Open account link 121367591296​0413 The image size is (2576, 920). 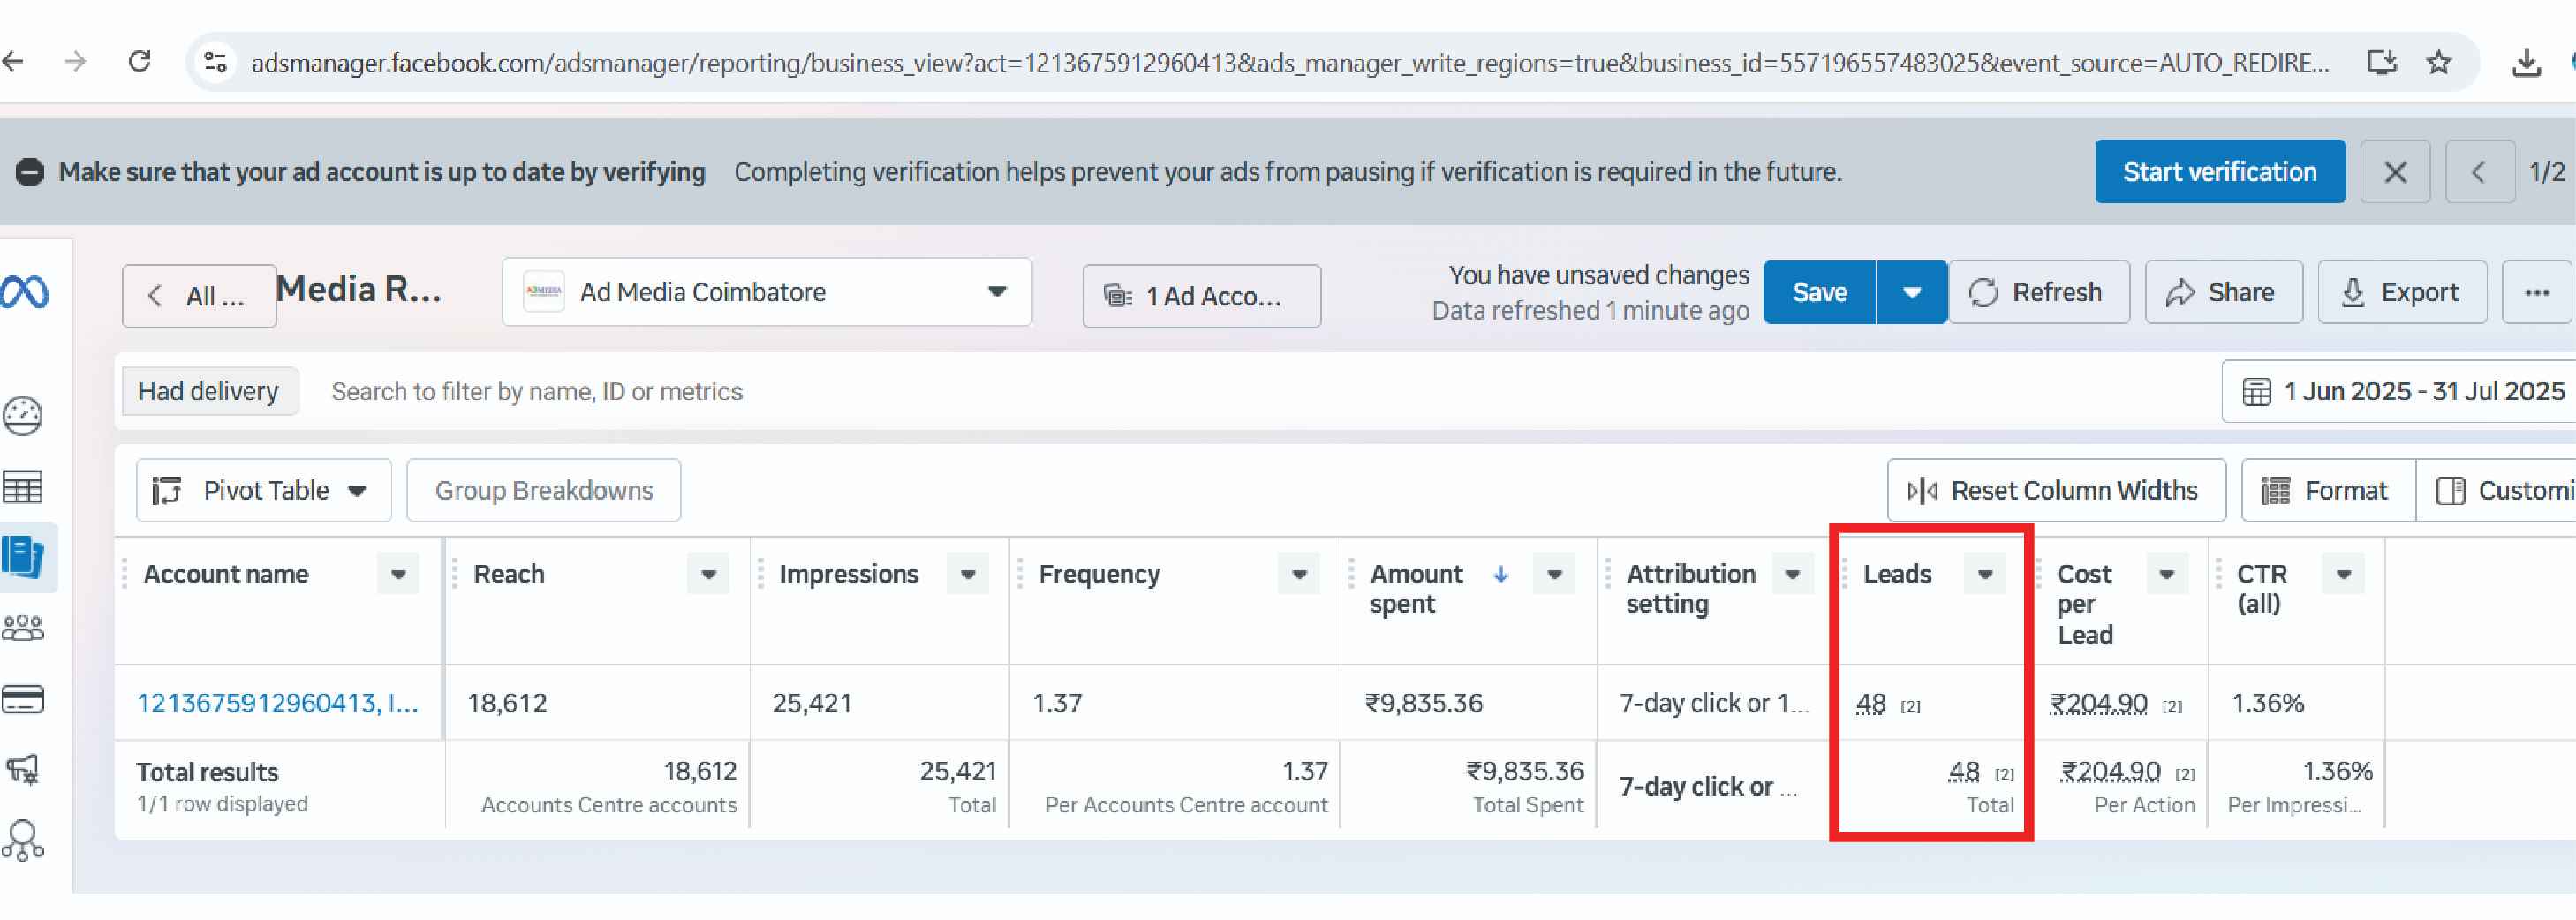point(277,703)
